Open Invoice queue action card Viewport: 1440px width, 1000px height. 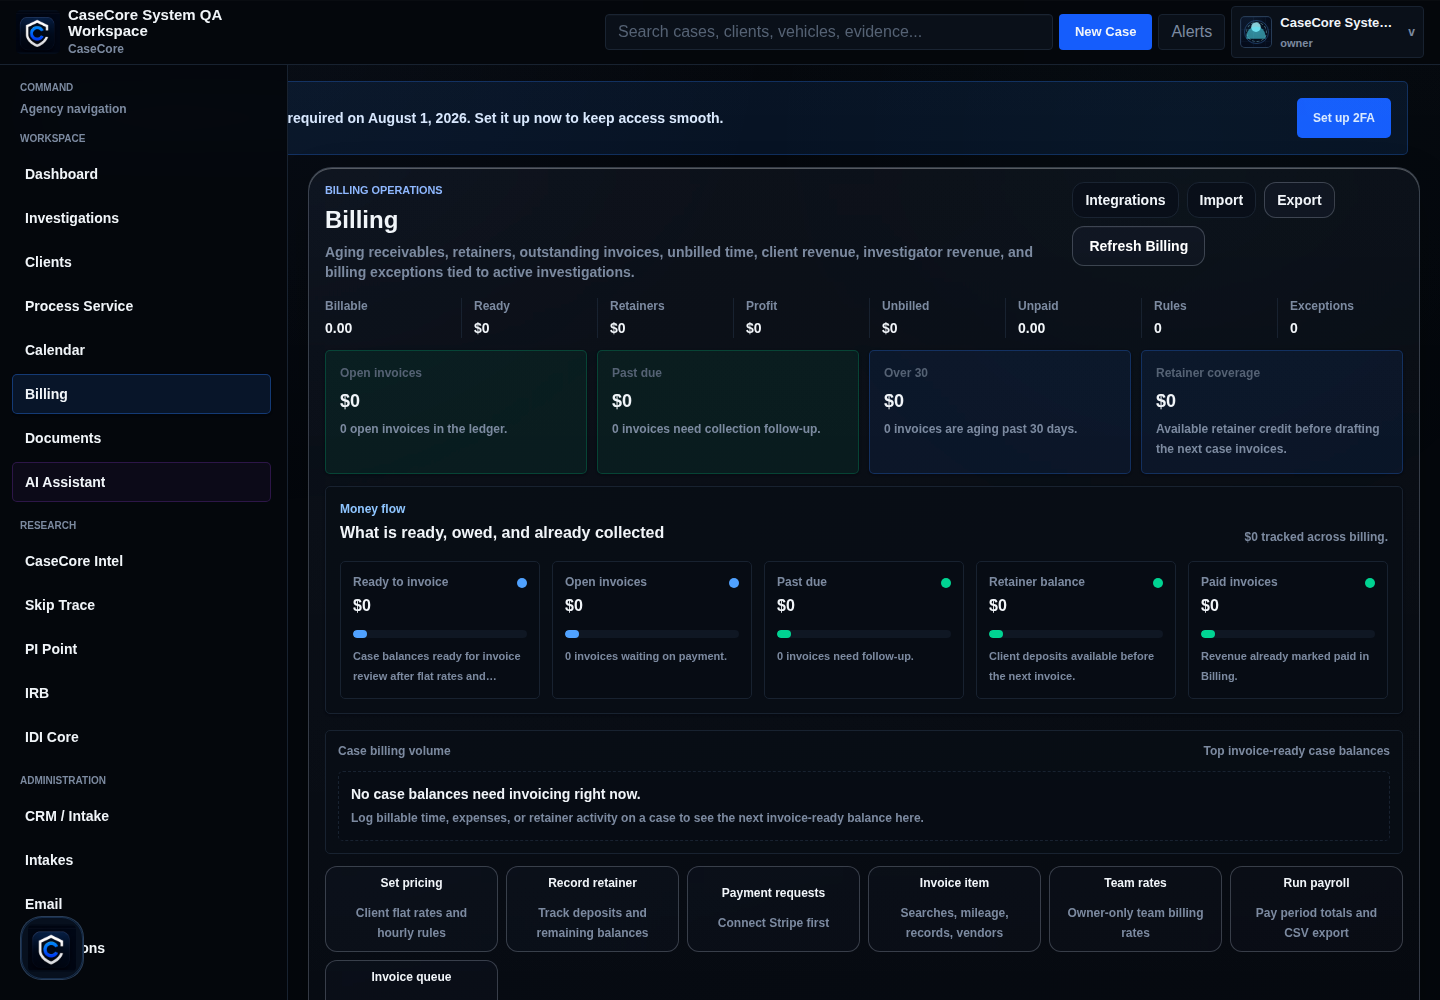click(411, 979)
